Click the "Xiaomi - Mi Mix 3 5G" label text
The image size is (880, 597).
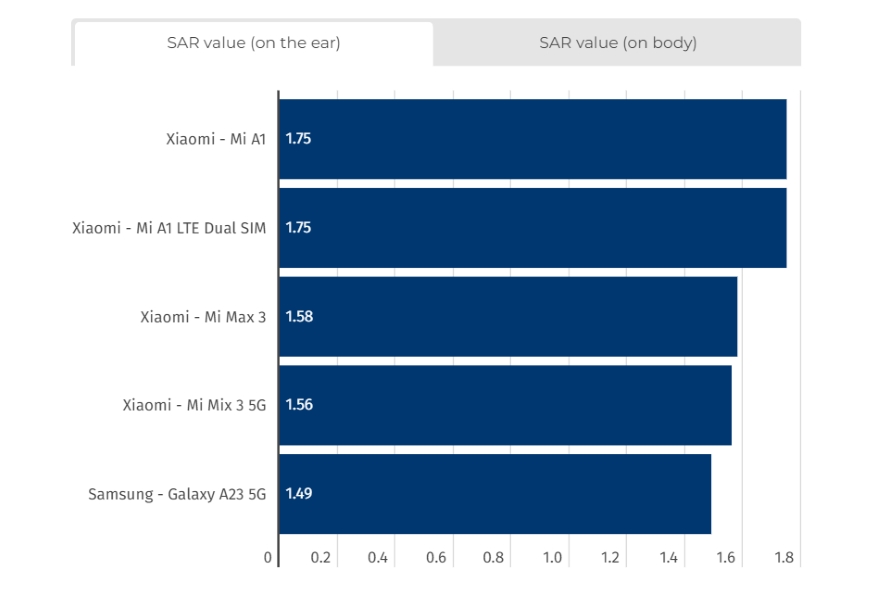point(194,405)
